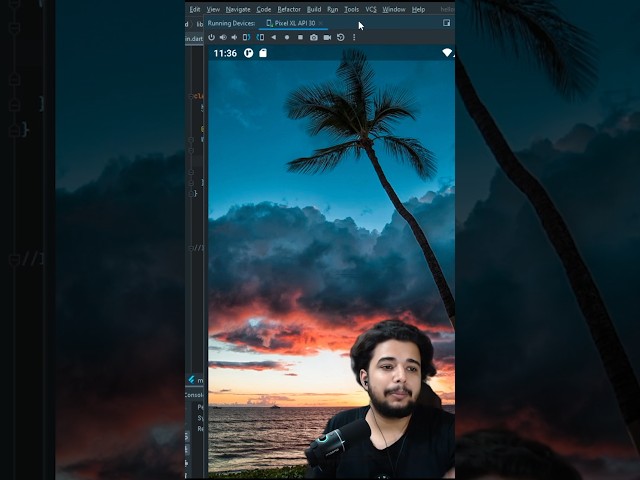Open the Navigate menu
Viewport: 640px width, 480px height.
[x=238, y=9]
